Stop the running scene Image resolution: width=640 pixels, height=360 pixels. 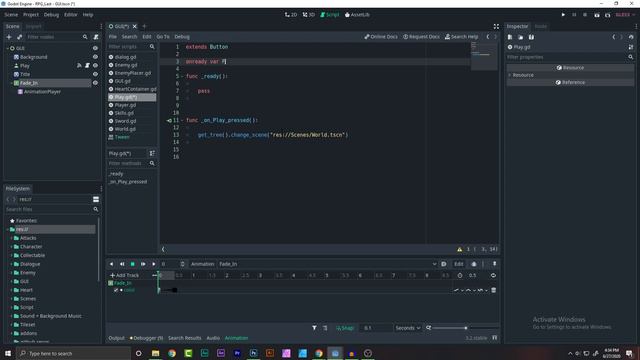[x=585, y=15]
